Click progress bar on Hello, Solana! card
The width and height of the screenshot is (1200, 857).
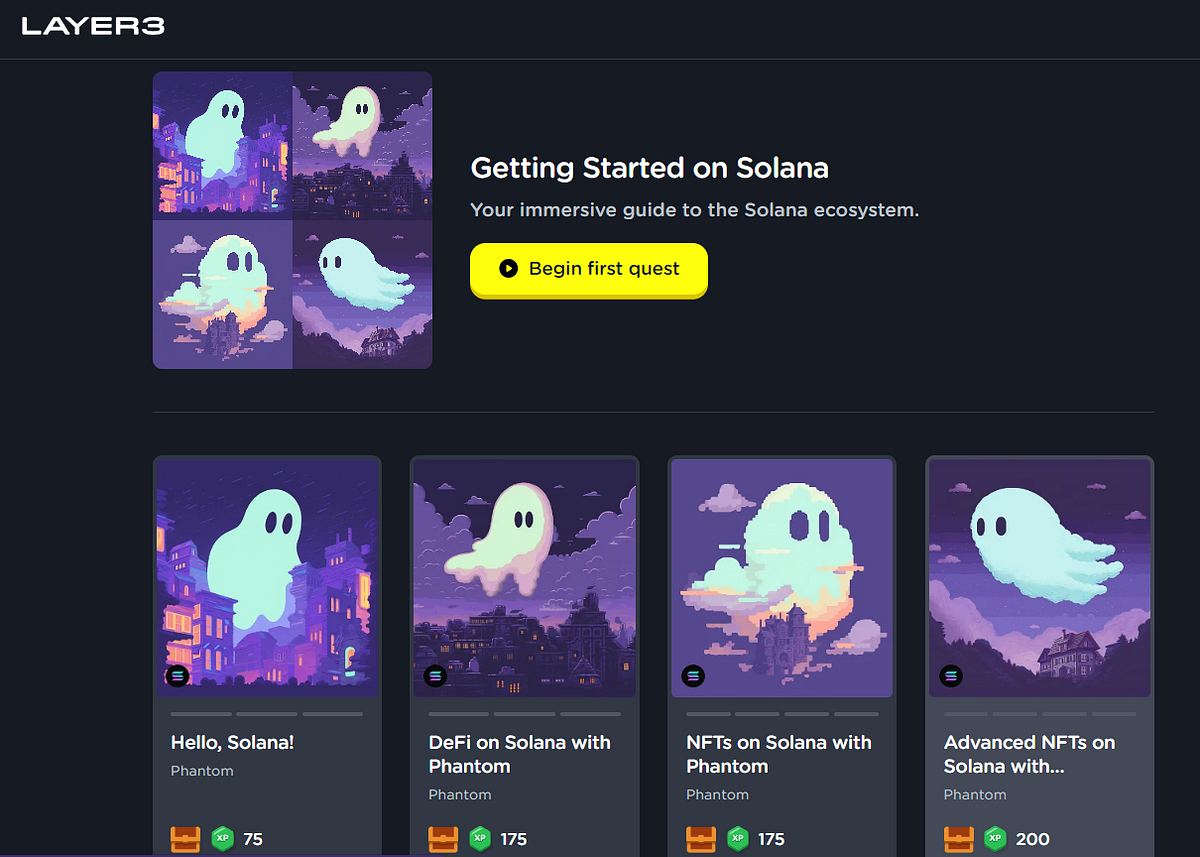click(267, 714)
